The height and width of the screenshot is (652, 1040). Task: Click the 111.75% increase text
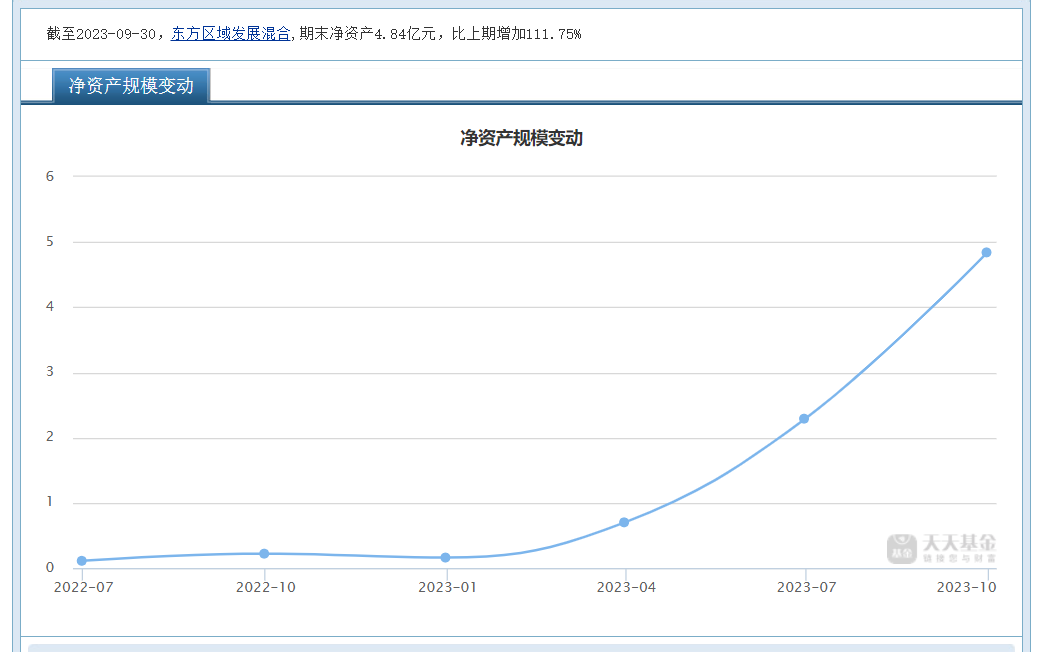pyautogui.click(x=553, y=34)
